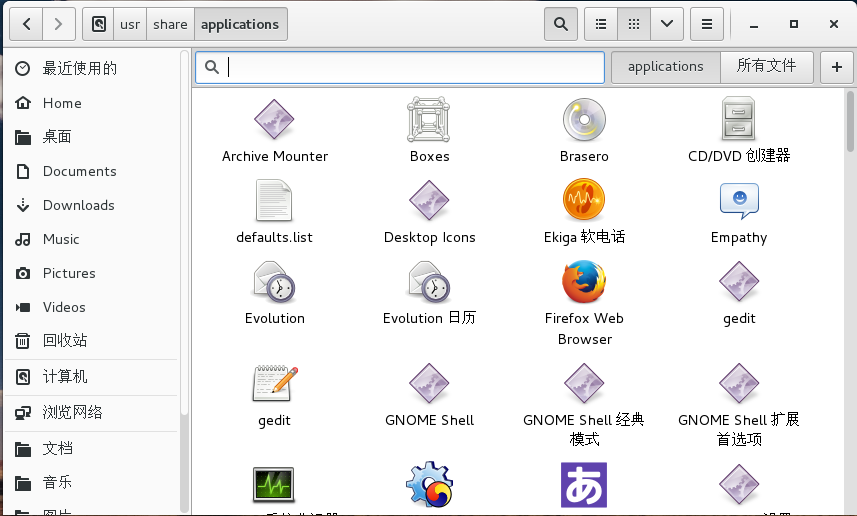Click the applications path bar segment

click(240, 24)
